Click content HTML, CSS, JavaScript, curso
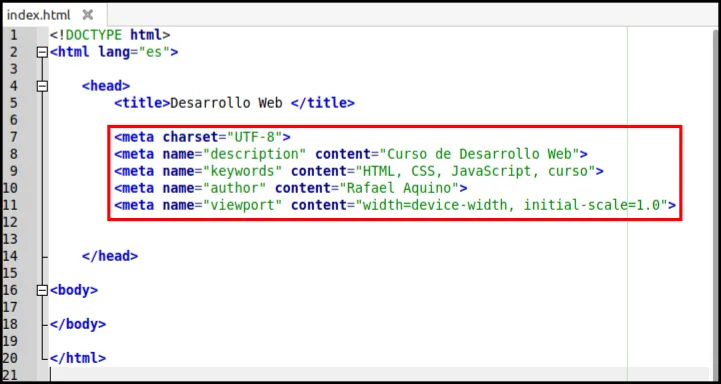This screenshot has width=721, height=384. coord(475,171)
